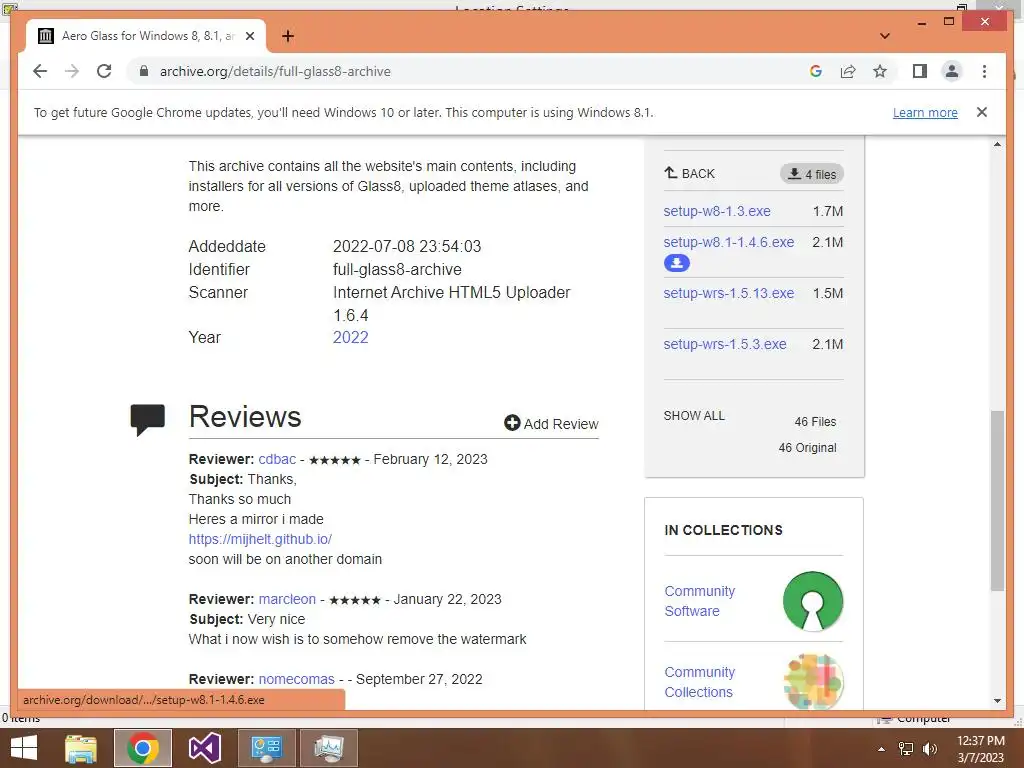Expand the tab search dropdown arrow
The height and width of the screenshot is (768, 1024).
click(x=885, y=36)
